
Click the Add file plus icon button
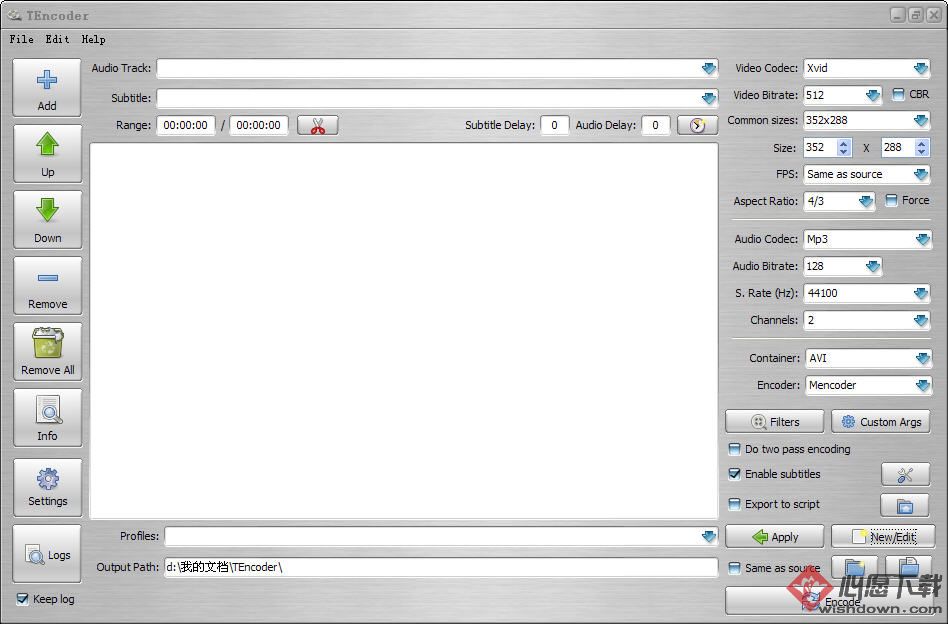pyautogui.click(x=47, y=88)
